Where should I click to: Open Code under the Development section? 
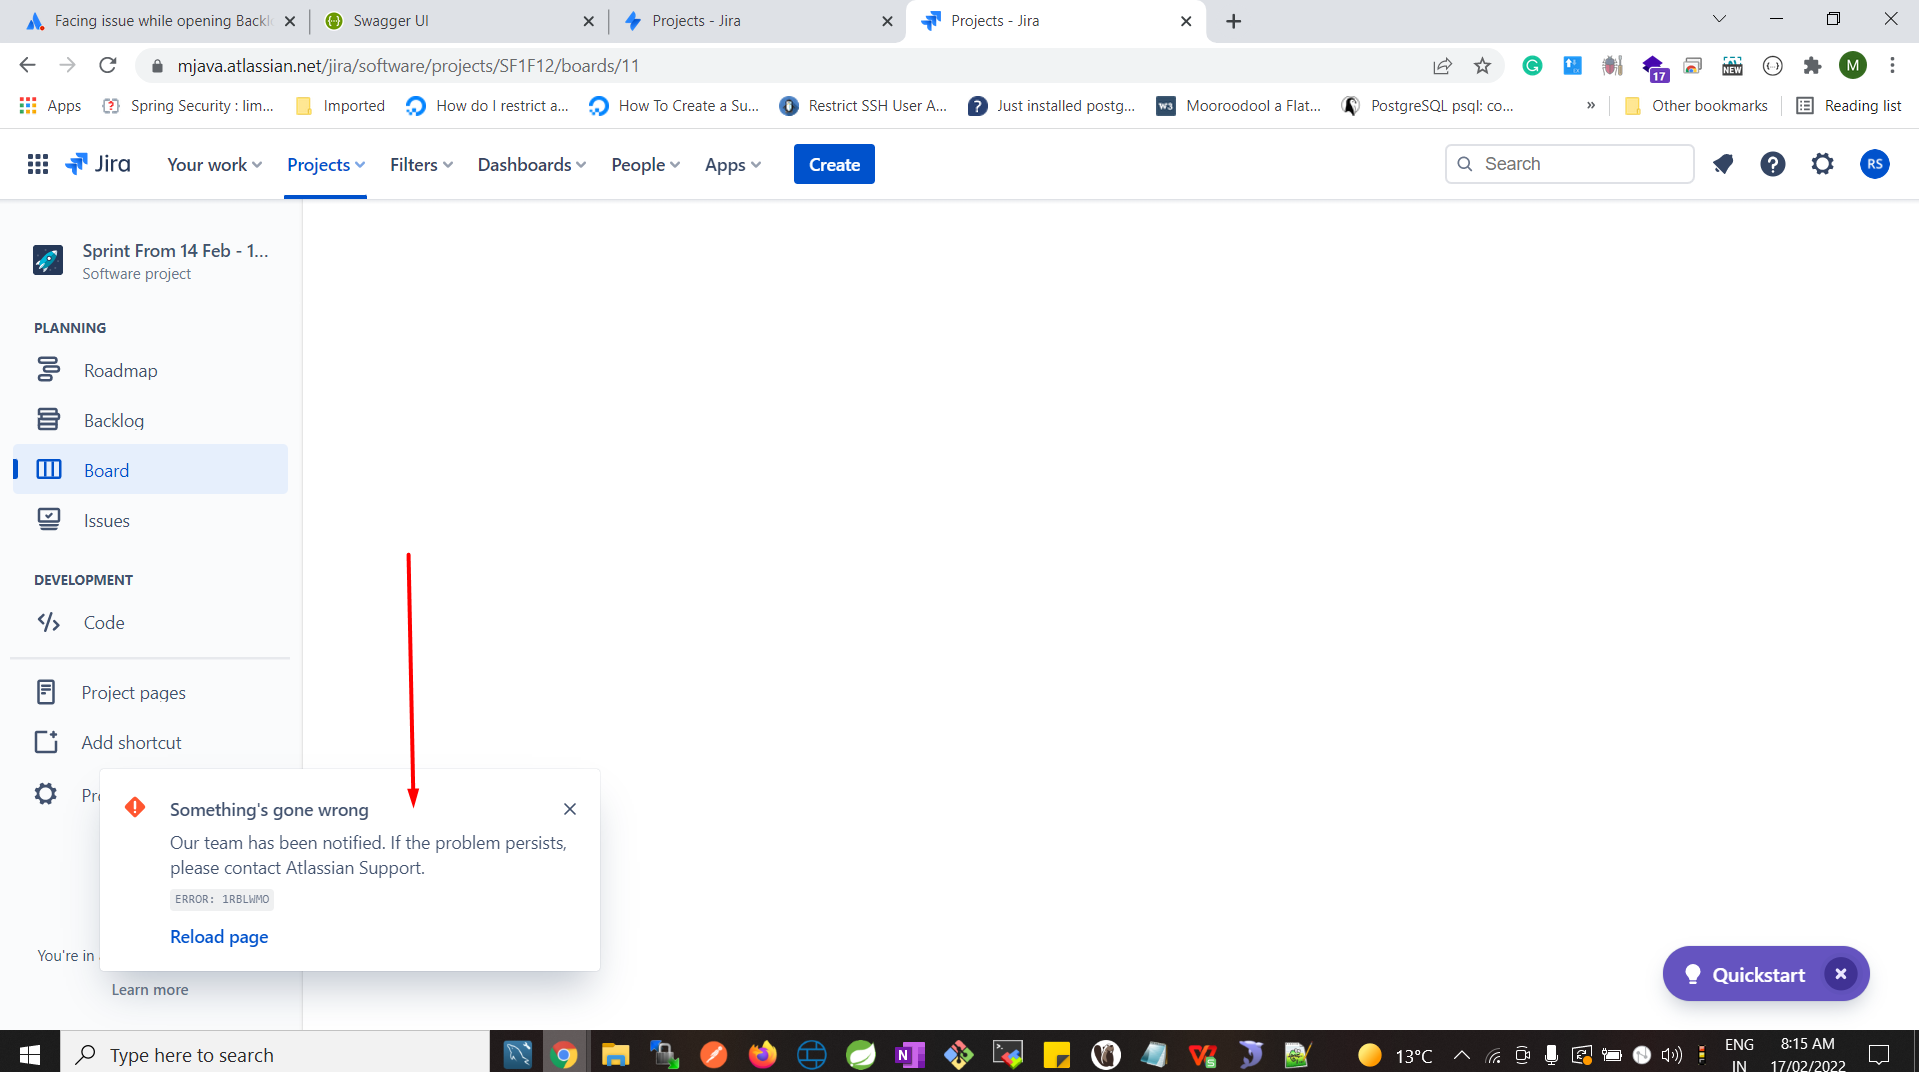point(103,622)
